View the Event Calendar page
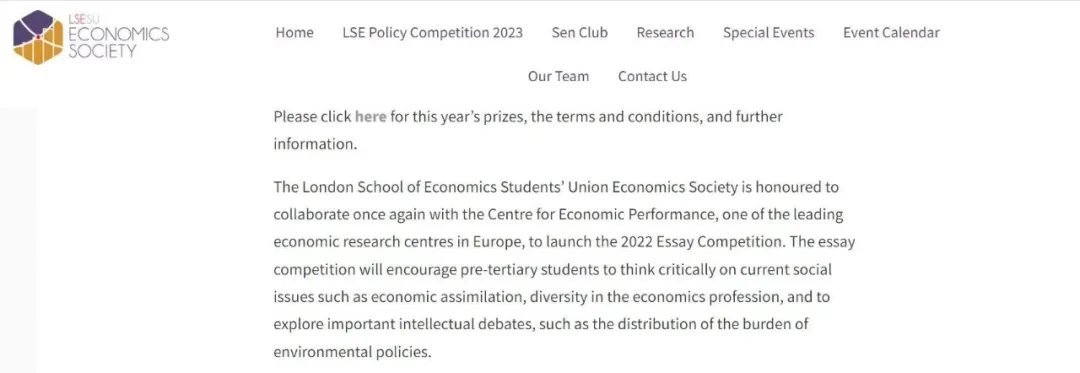The height and width of the screenshot is (373, 1080). tap(891, 32)
